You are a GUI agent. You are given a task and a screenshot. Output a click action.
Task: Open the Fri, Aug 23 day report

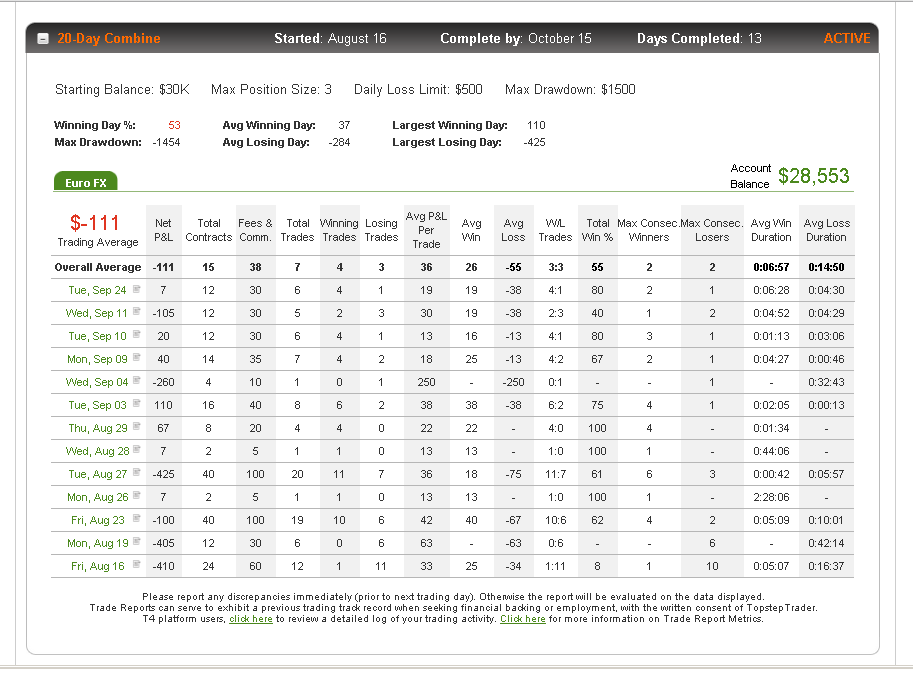pos(97,520)
